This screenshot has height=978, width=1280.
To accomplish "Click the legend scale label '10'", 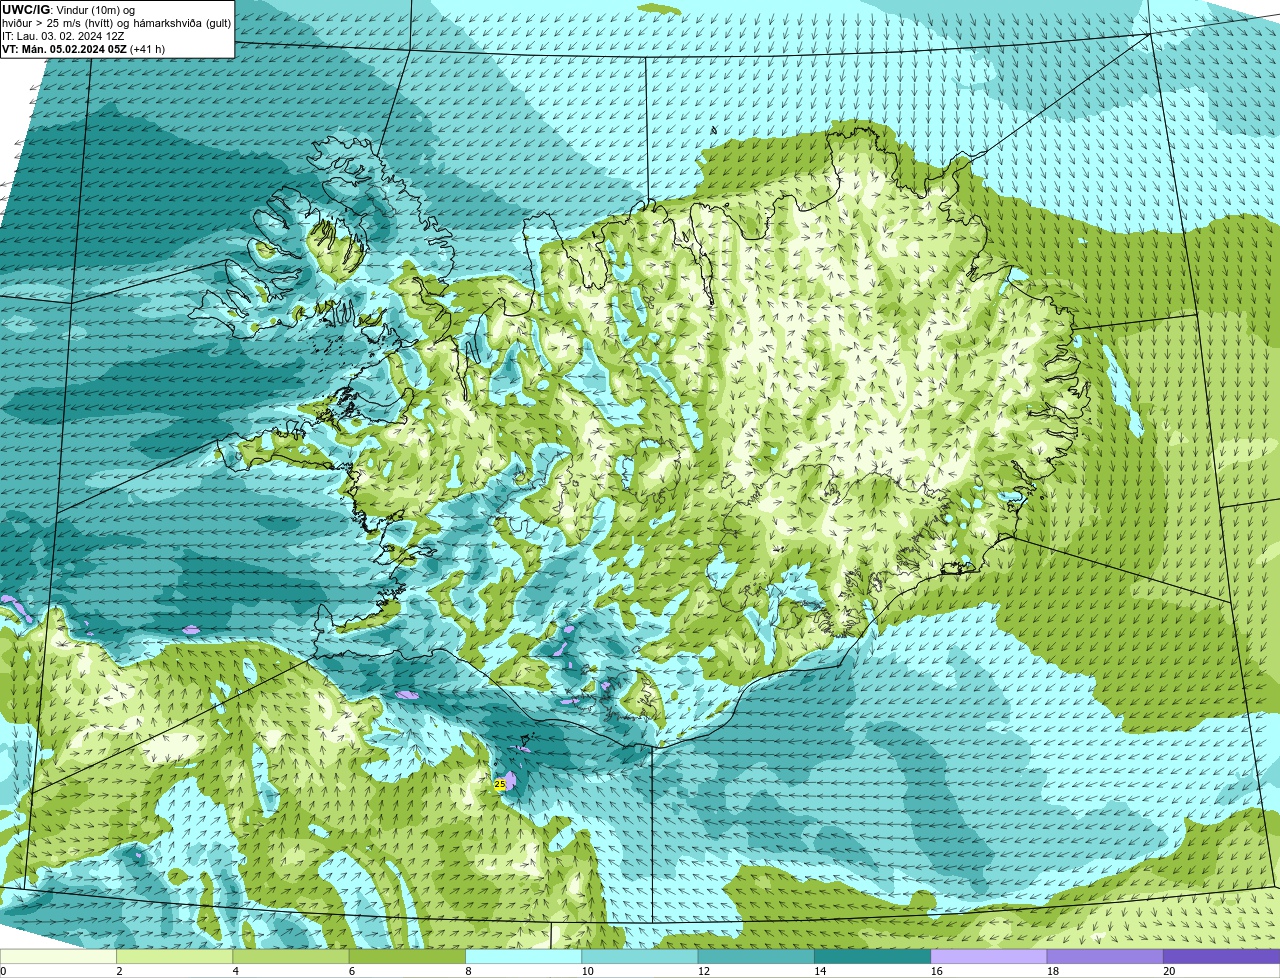I will tap(587, 971).
